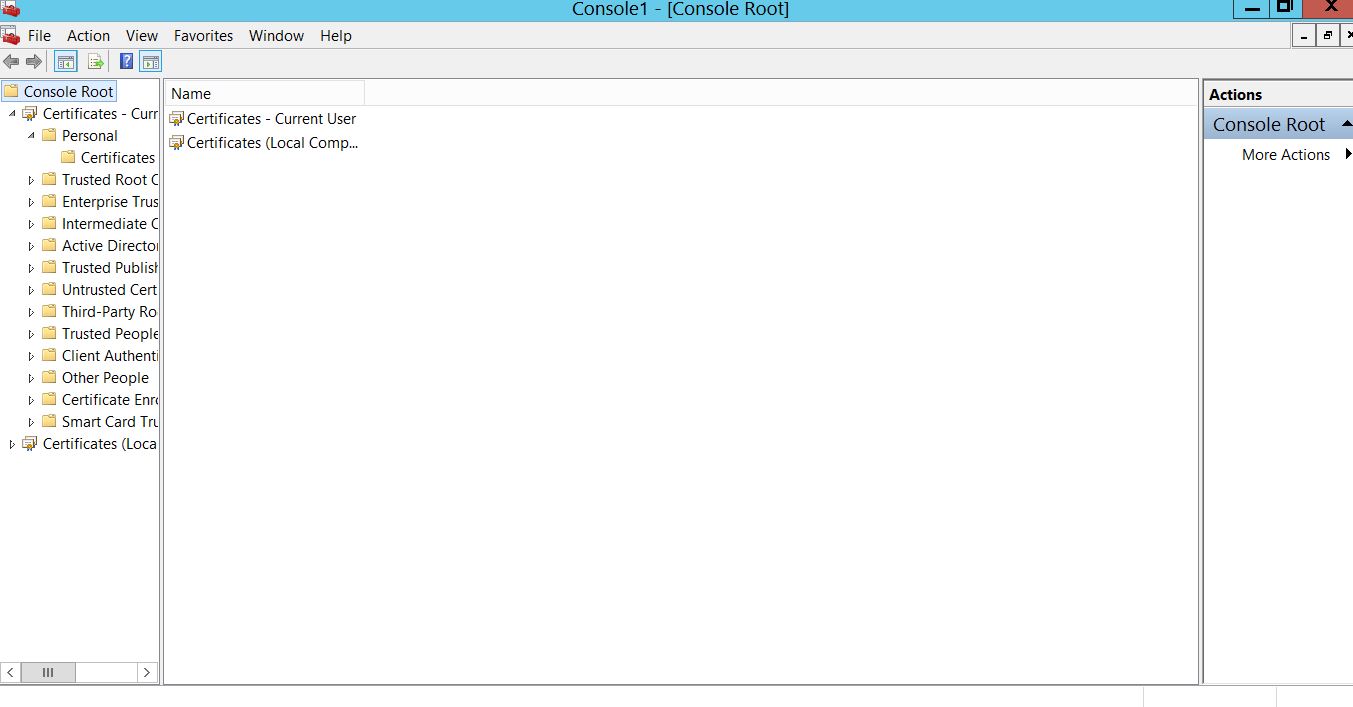Open the Window menu
The image size is (1353, 707).
click(276, 35)
